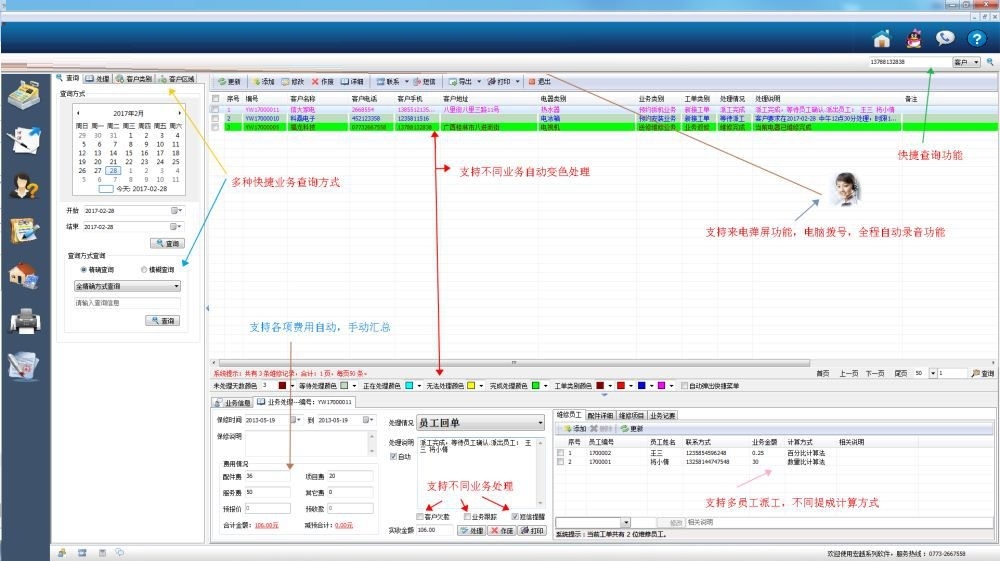Expand the 导出 toolbar dropdown arrow
This screenshot has height=561, width=1000.
(x=479, y=82)
